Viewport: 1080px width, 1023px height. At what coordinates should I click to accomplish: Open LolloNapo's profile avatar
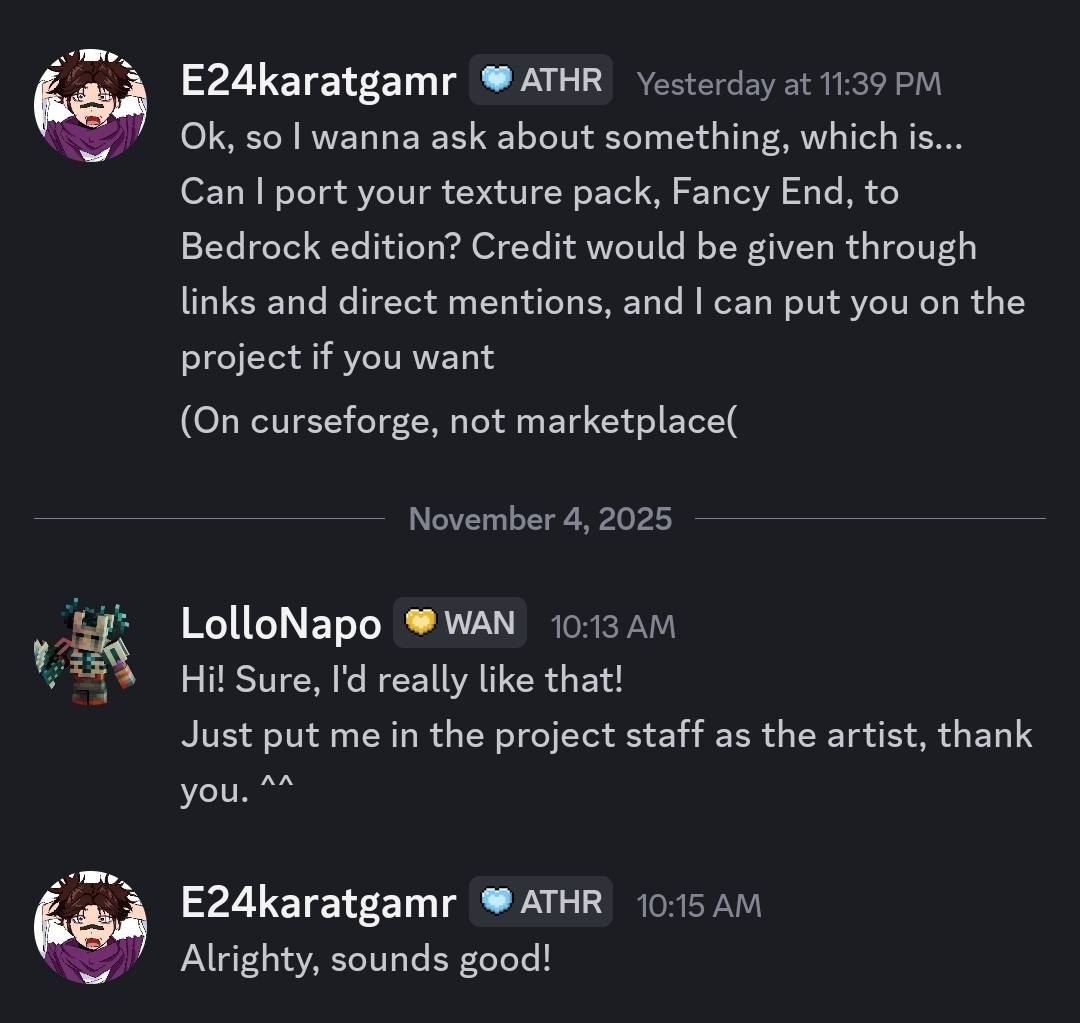click(x=84, y=651)
